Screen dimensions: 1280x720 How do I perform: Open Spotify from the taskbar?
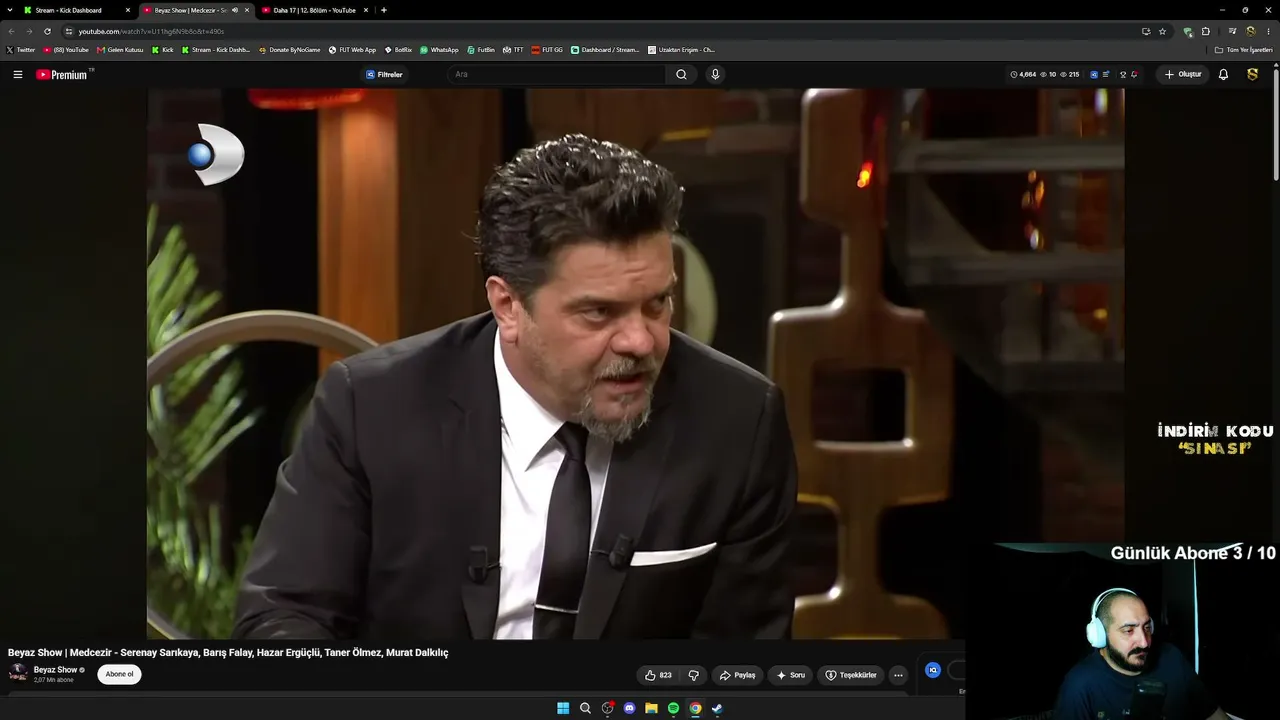pyautogui.click(x=673, y=708)
